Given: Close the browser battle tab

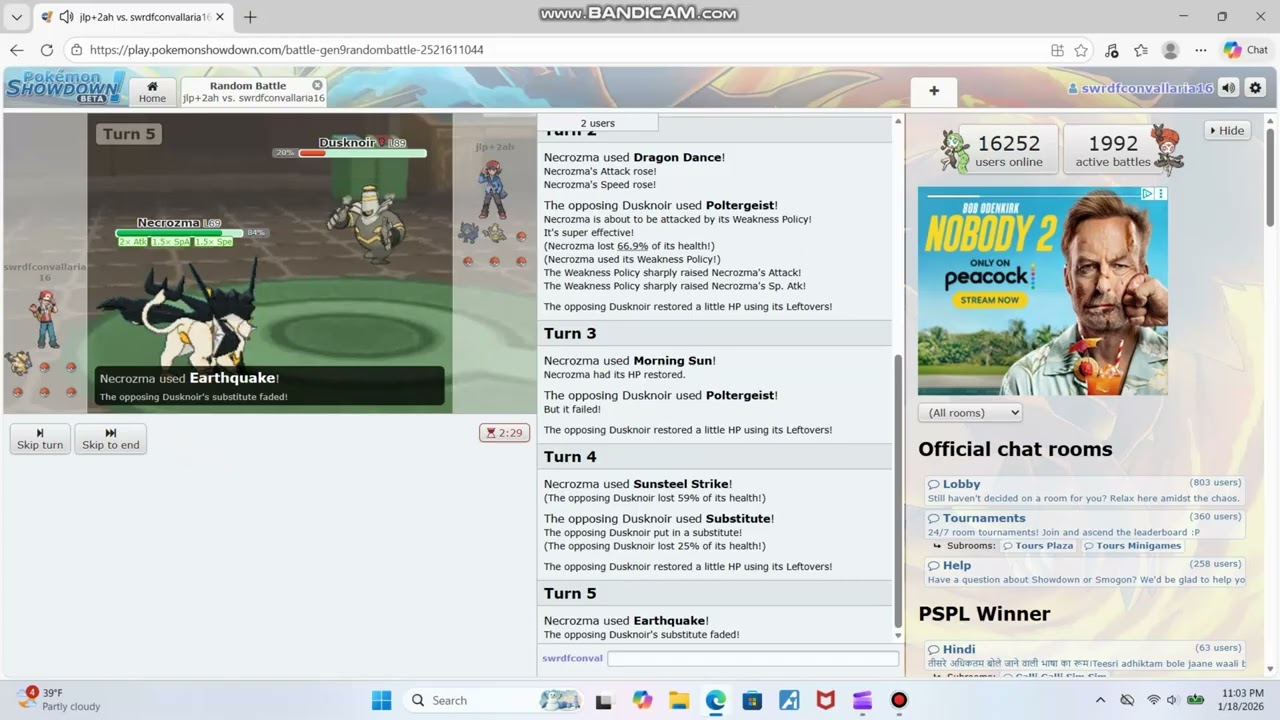Looking at the screenshot, I should click(220, 17).
